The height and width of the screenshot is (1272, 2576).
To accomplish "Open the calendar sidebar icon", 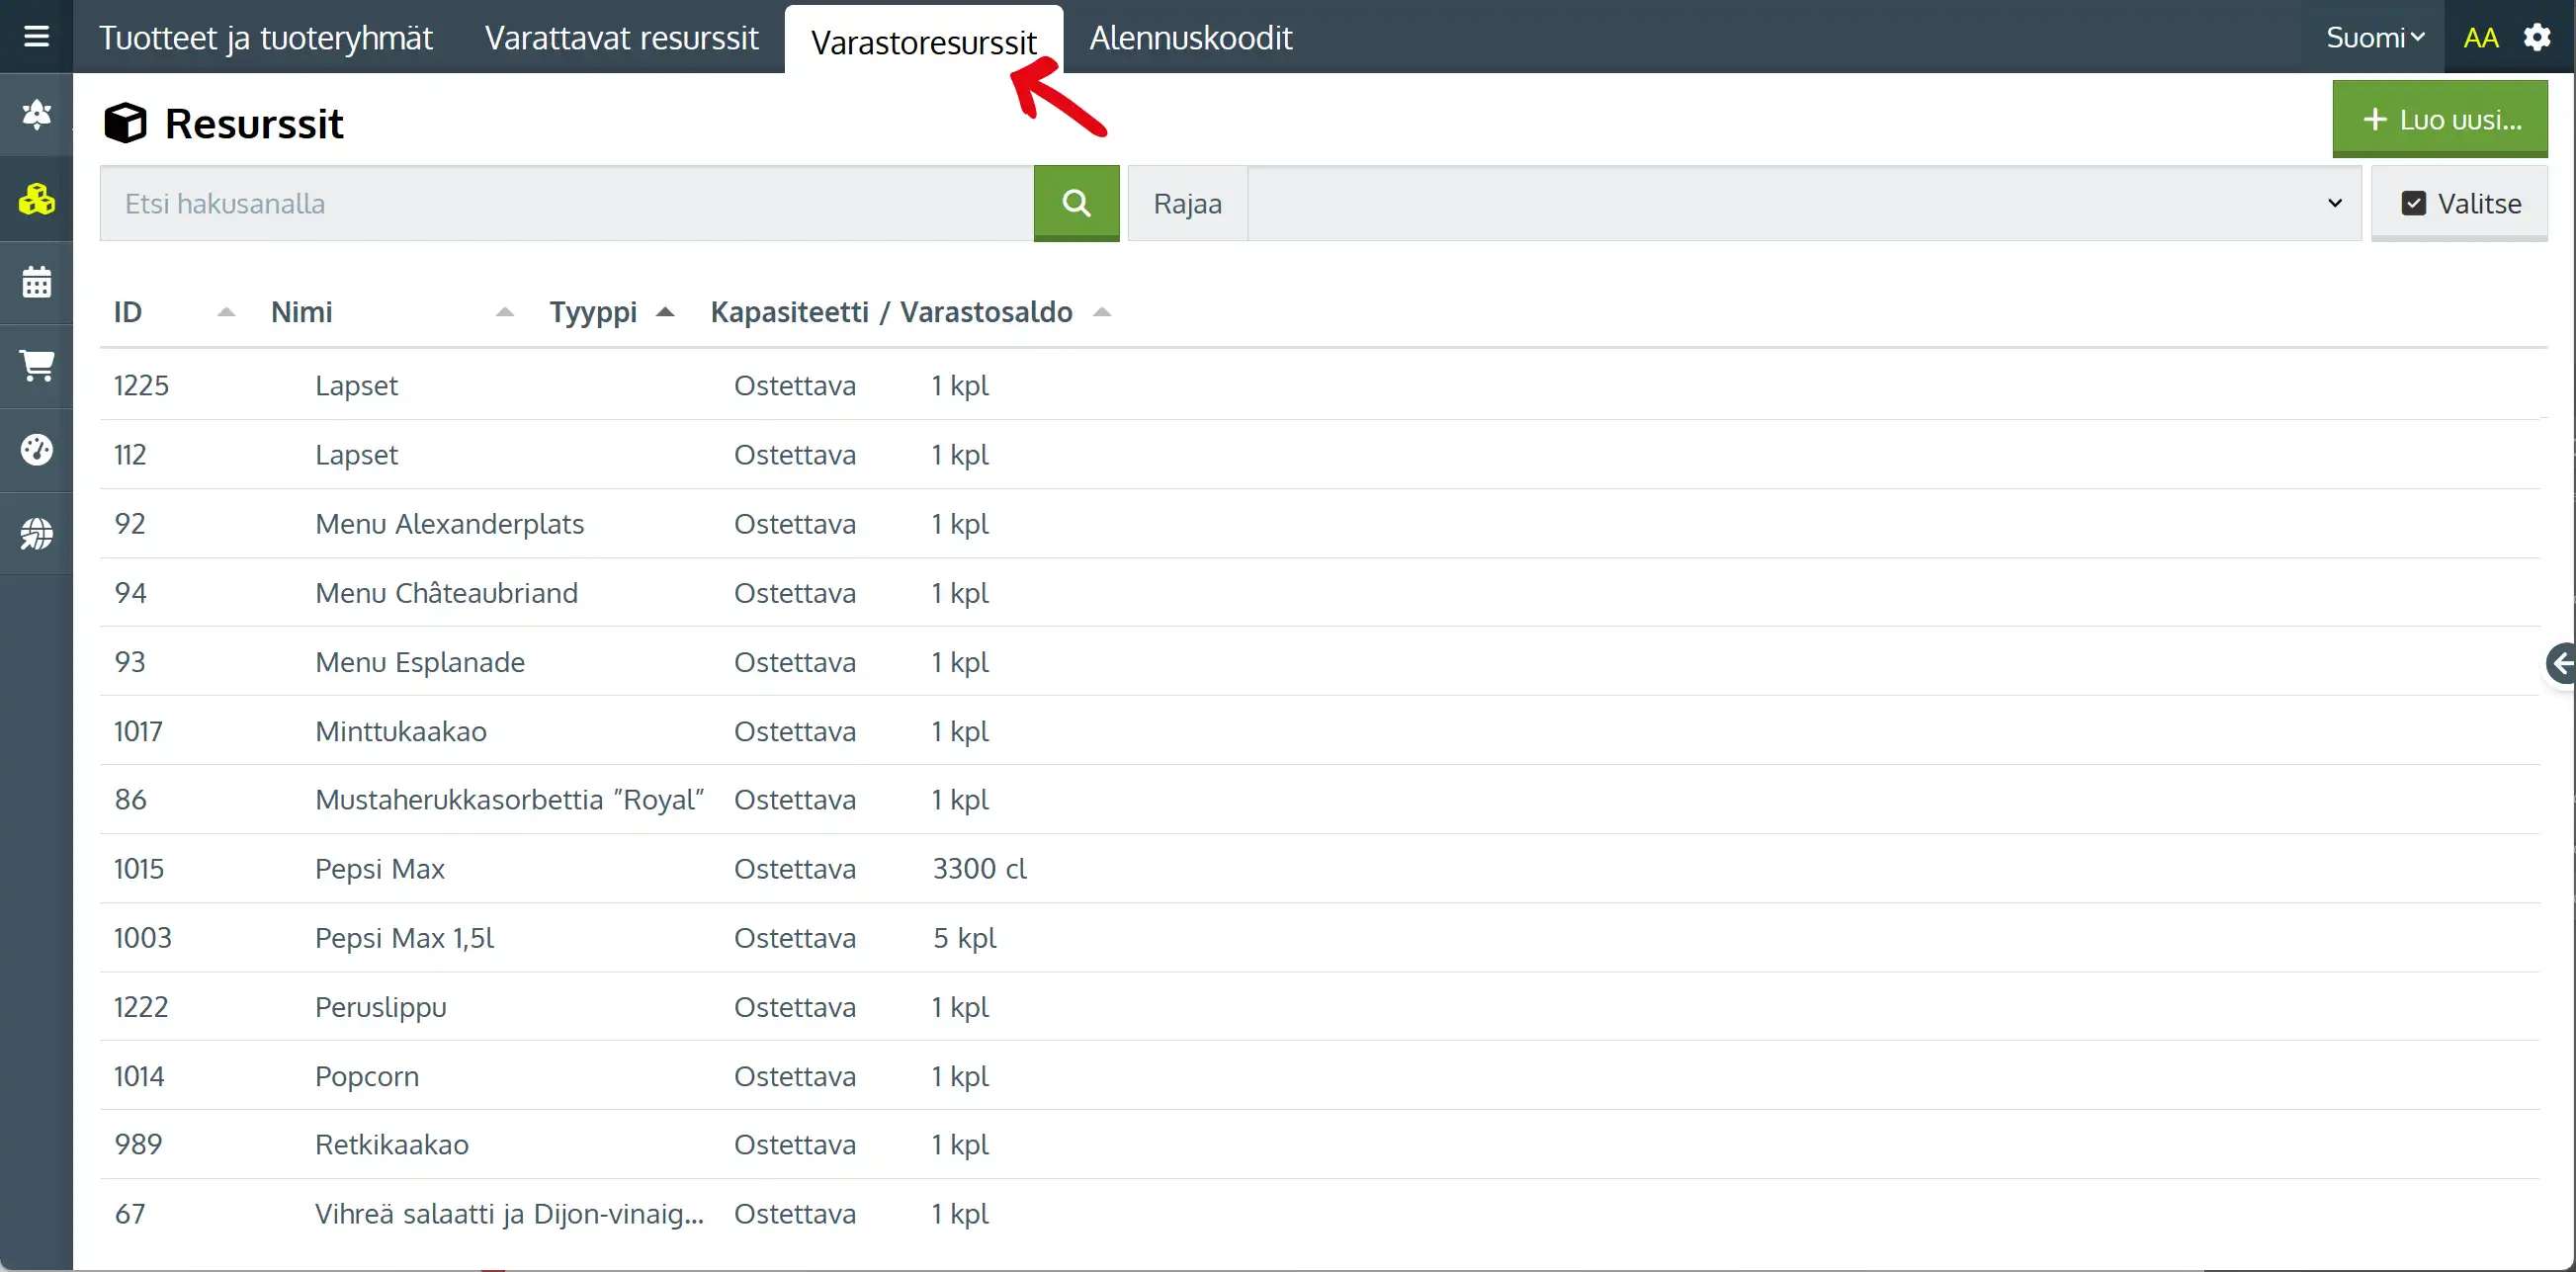I will pyautogui.click(x=36, y=282).
